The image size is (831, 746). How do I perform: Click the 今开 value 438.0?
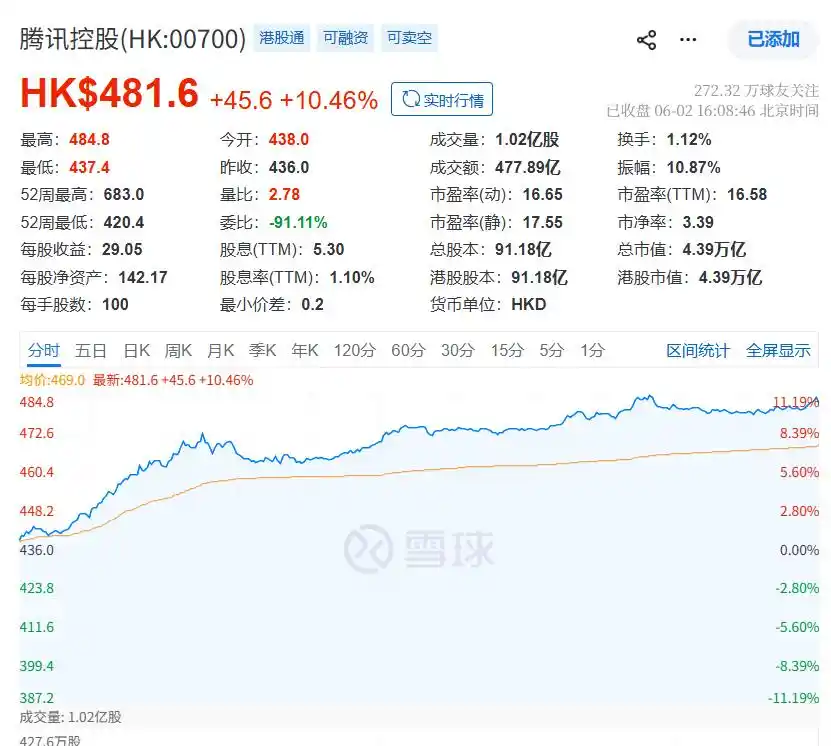tap(289, 140)
